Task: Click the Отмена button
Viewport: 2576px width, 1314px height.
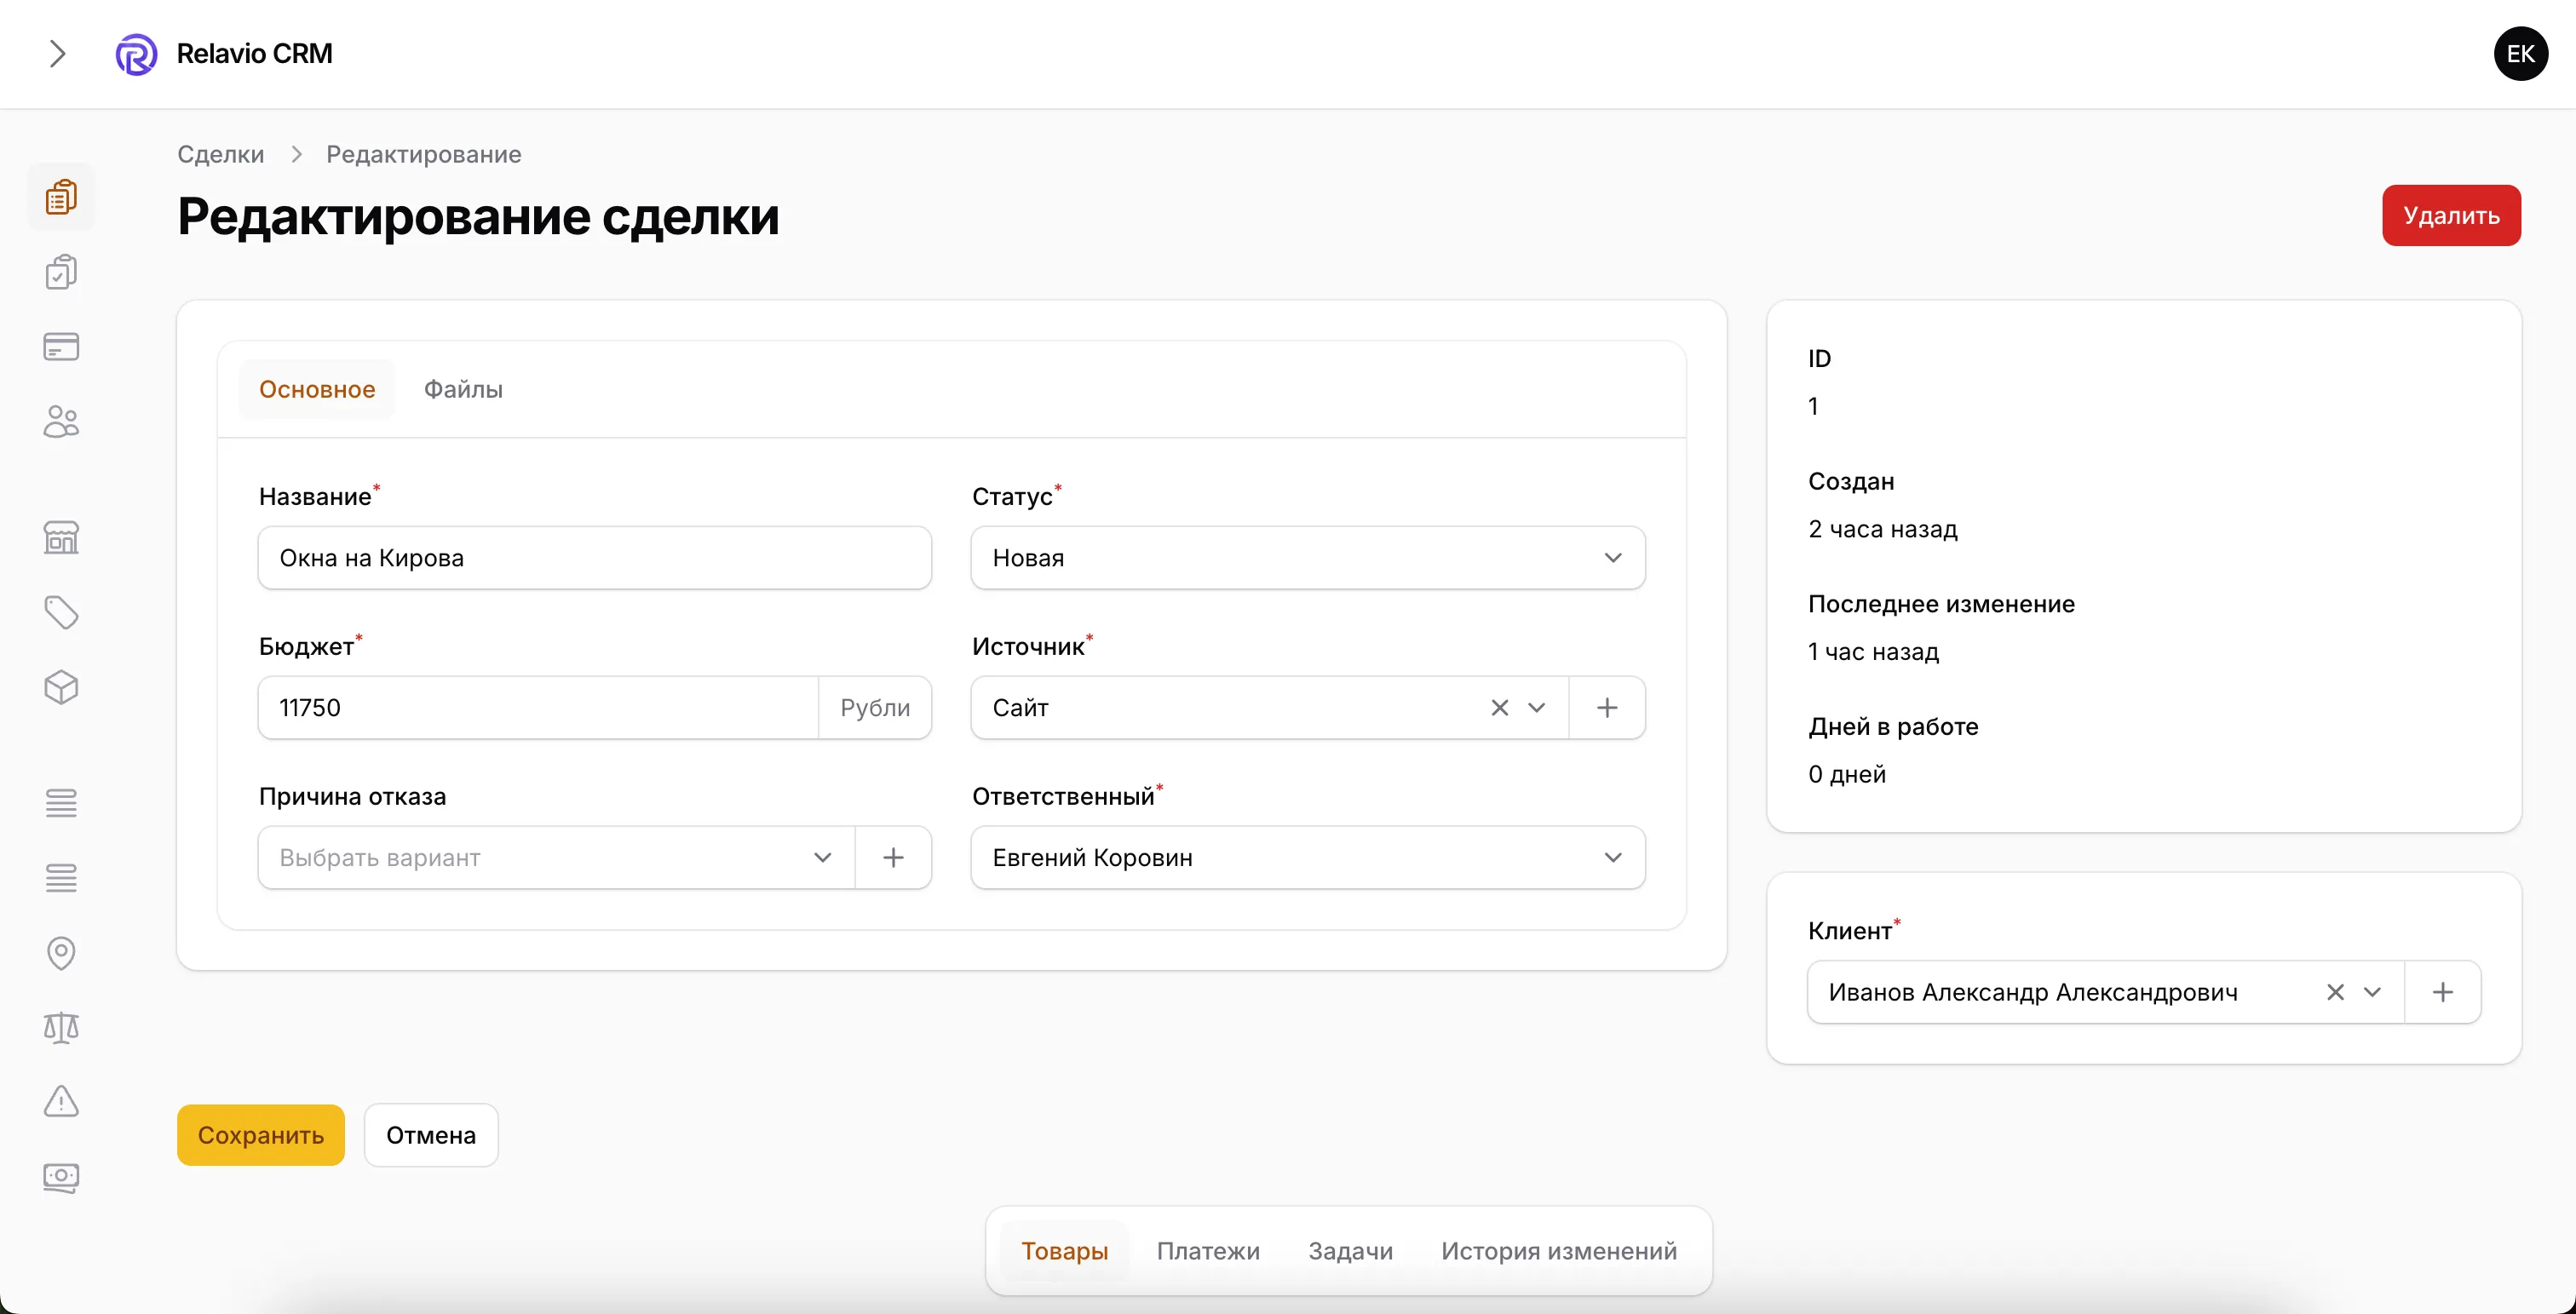Action: [x=431, y=1135]
